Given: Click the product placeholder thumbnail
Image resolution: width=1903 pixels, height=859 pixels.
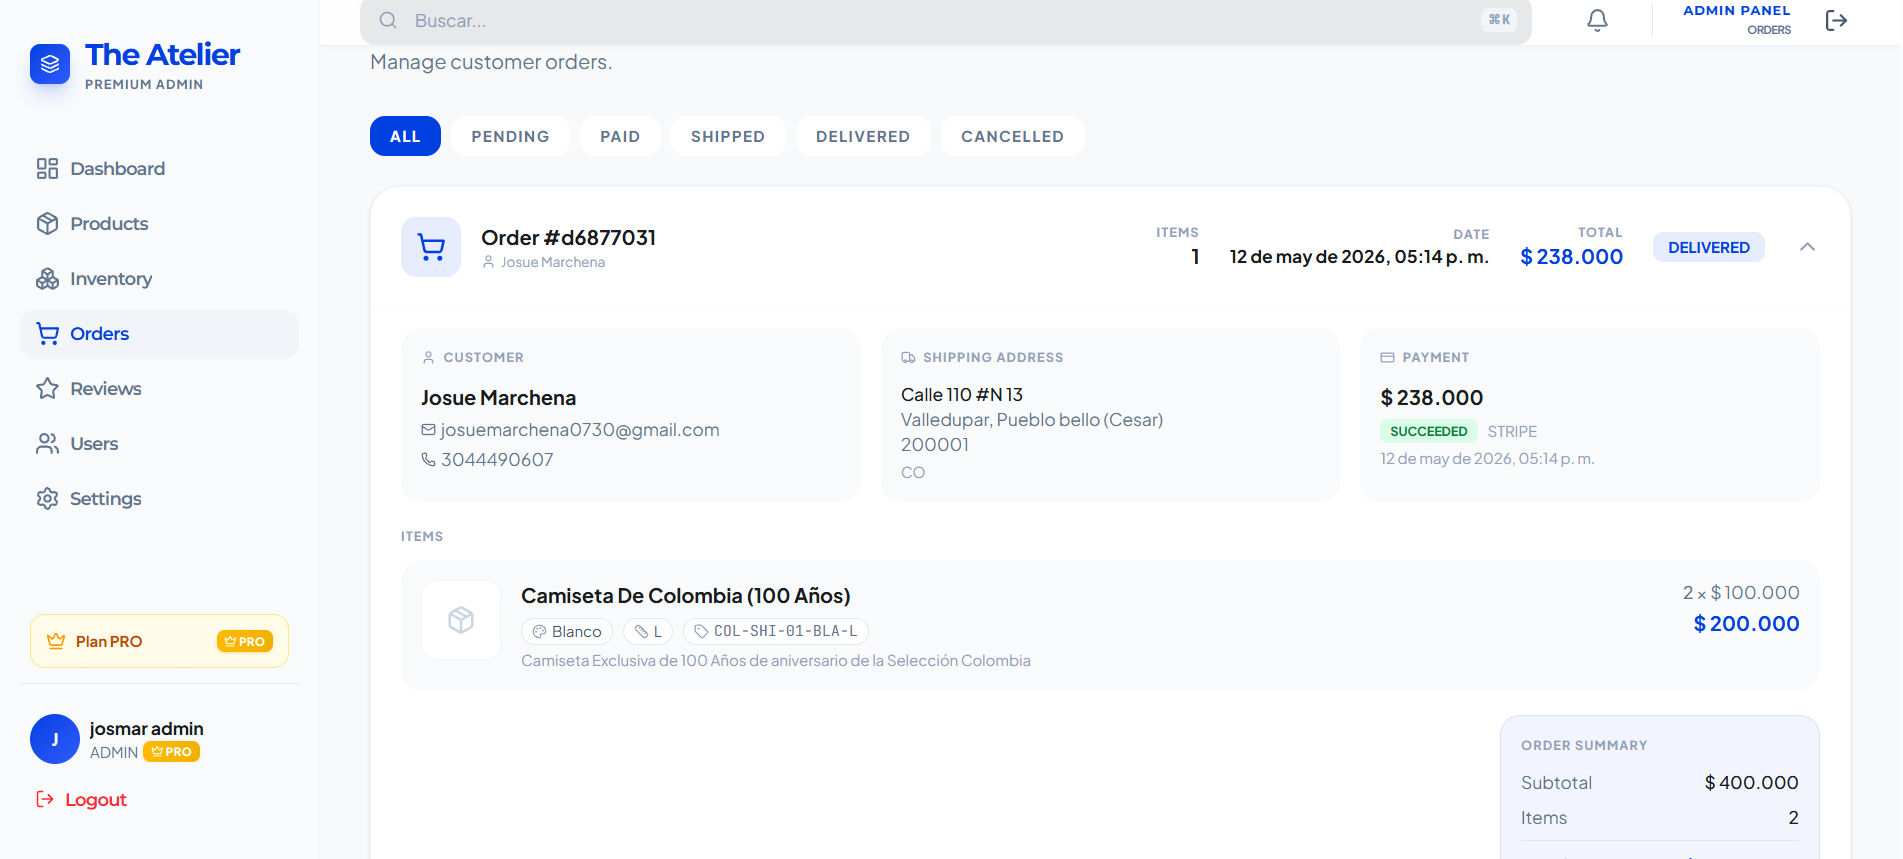Looking at the screenshot, I should 461,620.
